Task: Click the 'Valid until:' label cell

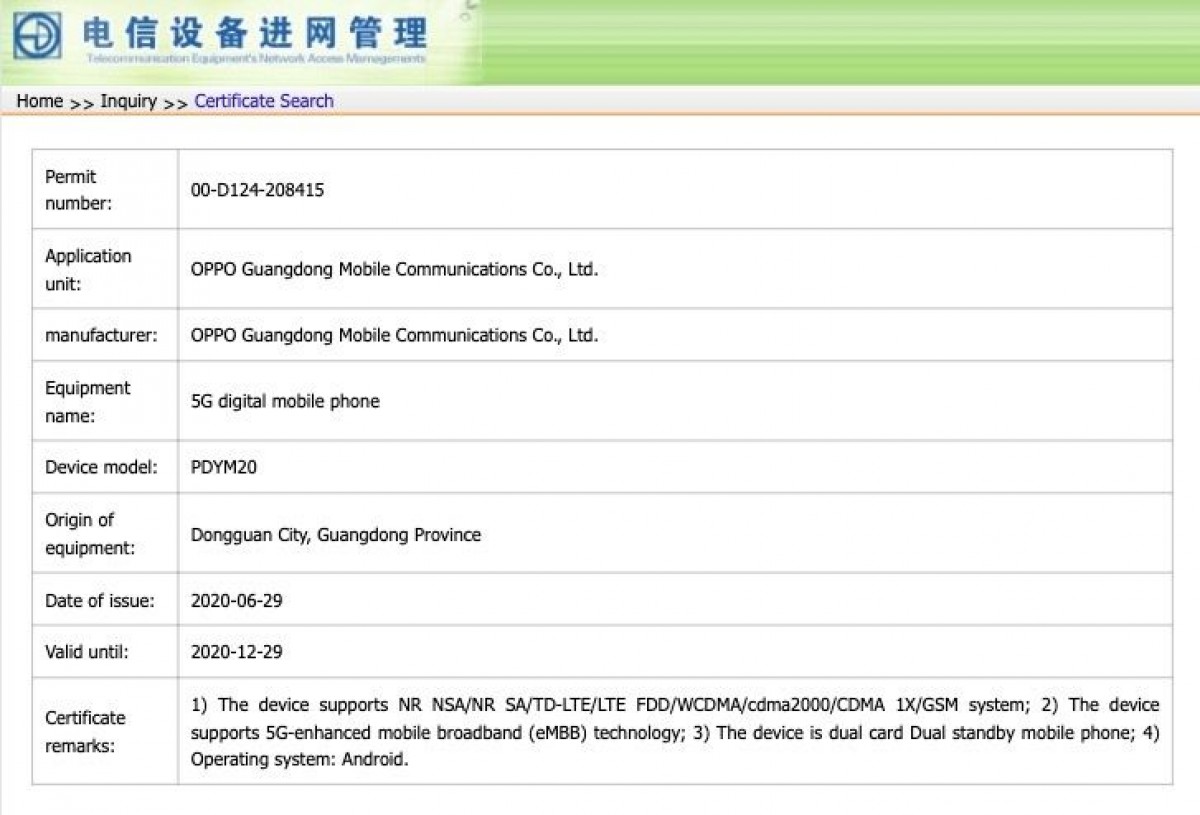Action: point(105,652)
